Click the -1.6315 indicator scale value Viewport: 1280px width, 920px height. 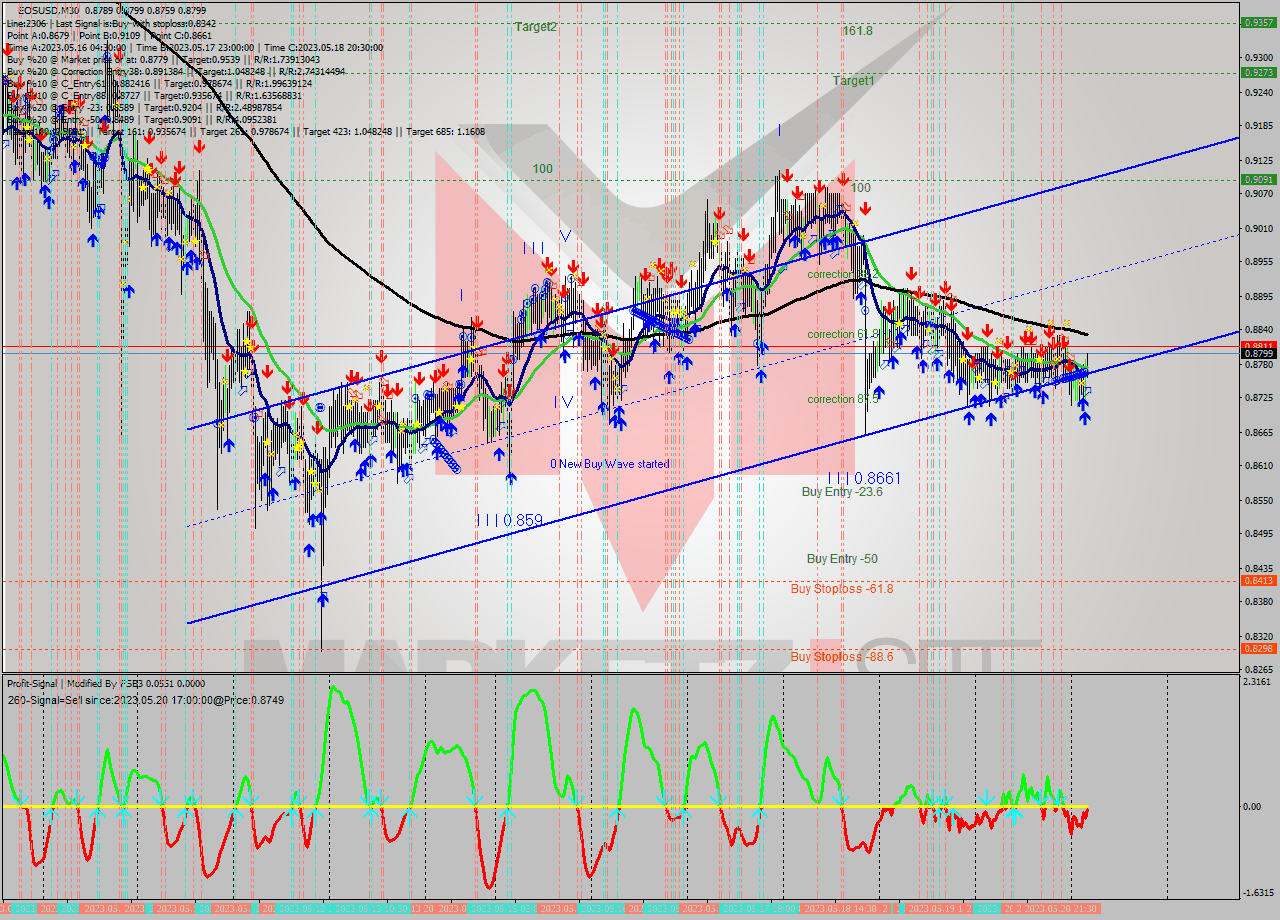point(1258,893)
